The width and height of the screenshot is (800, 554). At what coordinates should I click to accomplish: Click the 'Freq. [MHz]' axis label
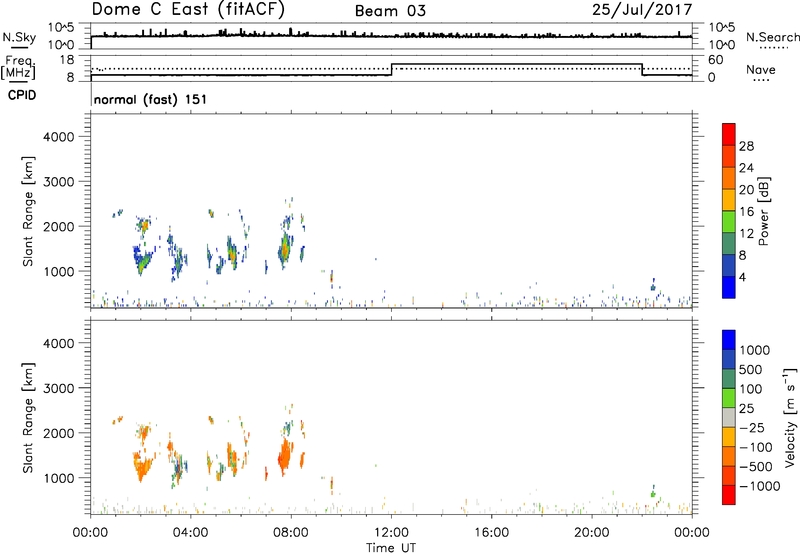pyautogui.click(x=19, y=67)
